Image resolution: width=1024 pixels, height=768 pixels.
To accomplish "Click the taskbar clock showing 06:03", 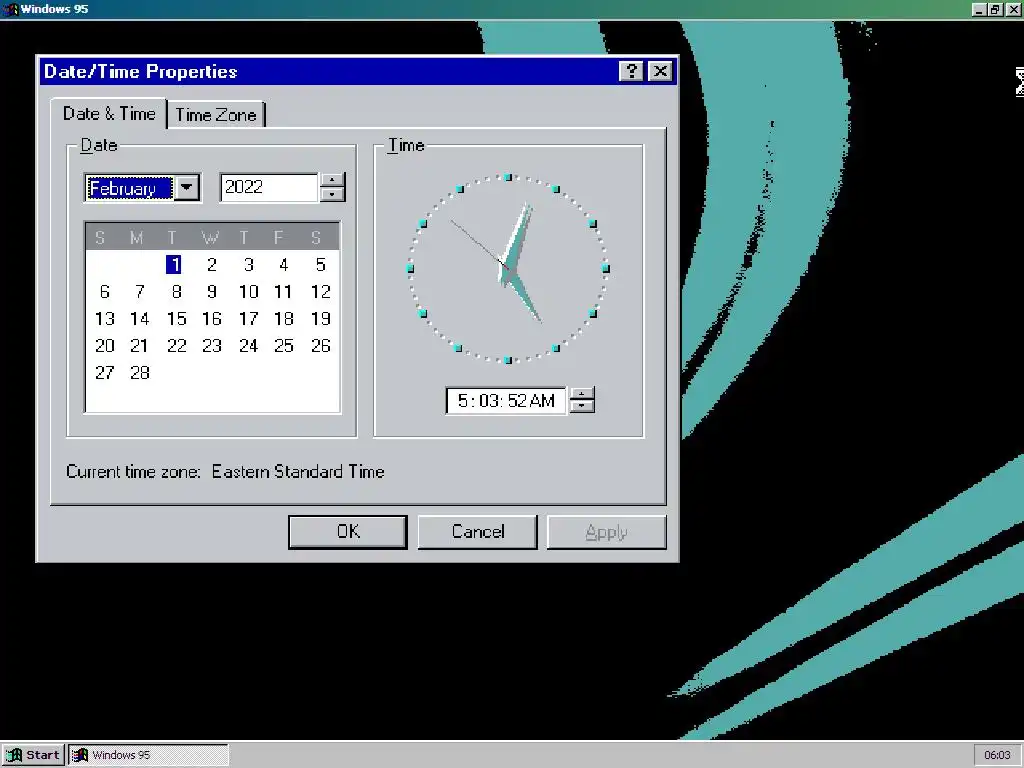I will pos(997,755).
